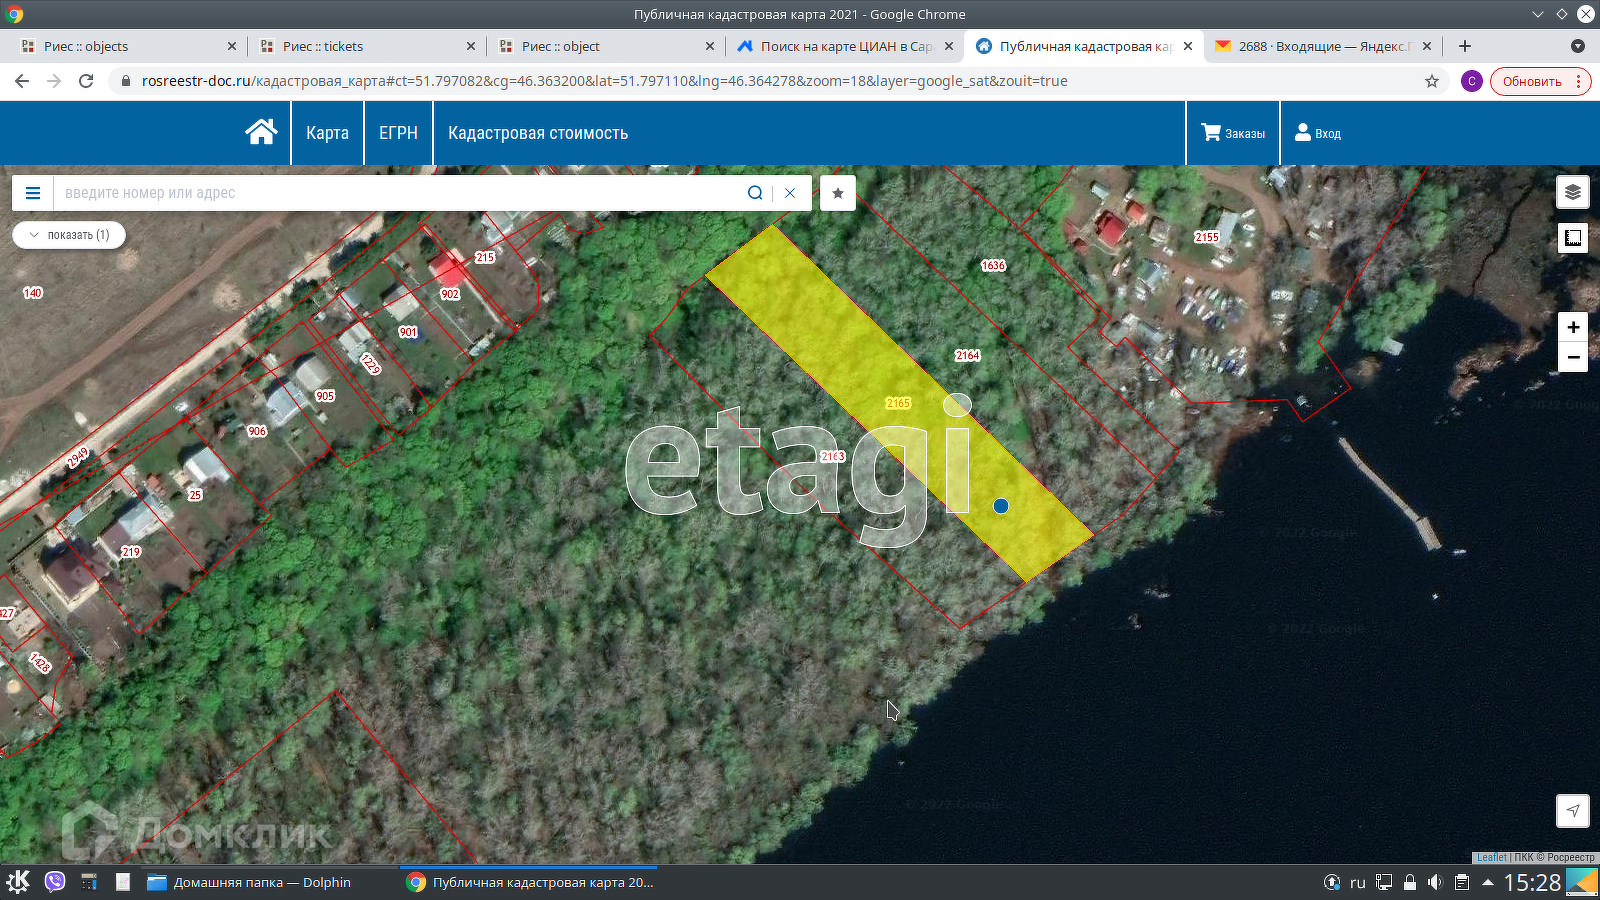Viewport: 1600px width, 900px height.
Task: Close the Поиск на карте ЦИАН tab
Action: [x=949, y=46]
